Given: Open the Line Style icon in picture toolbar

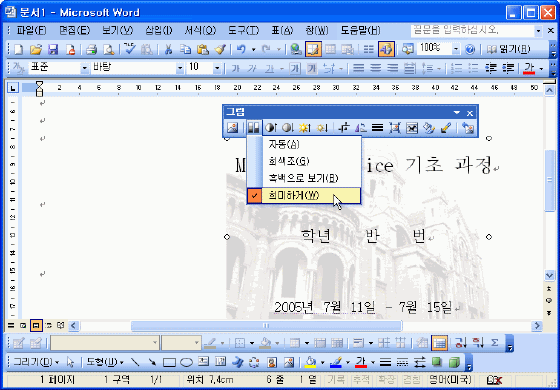Looking at the screenshot, I should pos(378,128).
